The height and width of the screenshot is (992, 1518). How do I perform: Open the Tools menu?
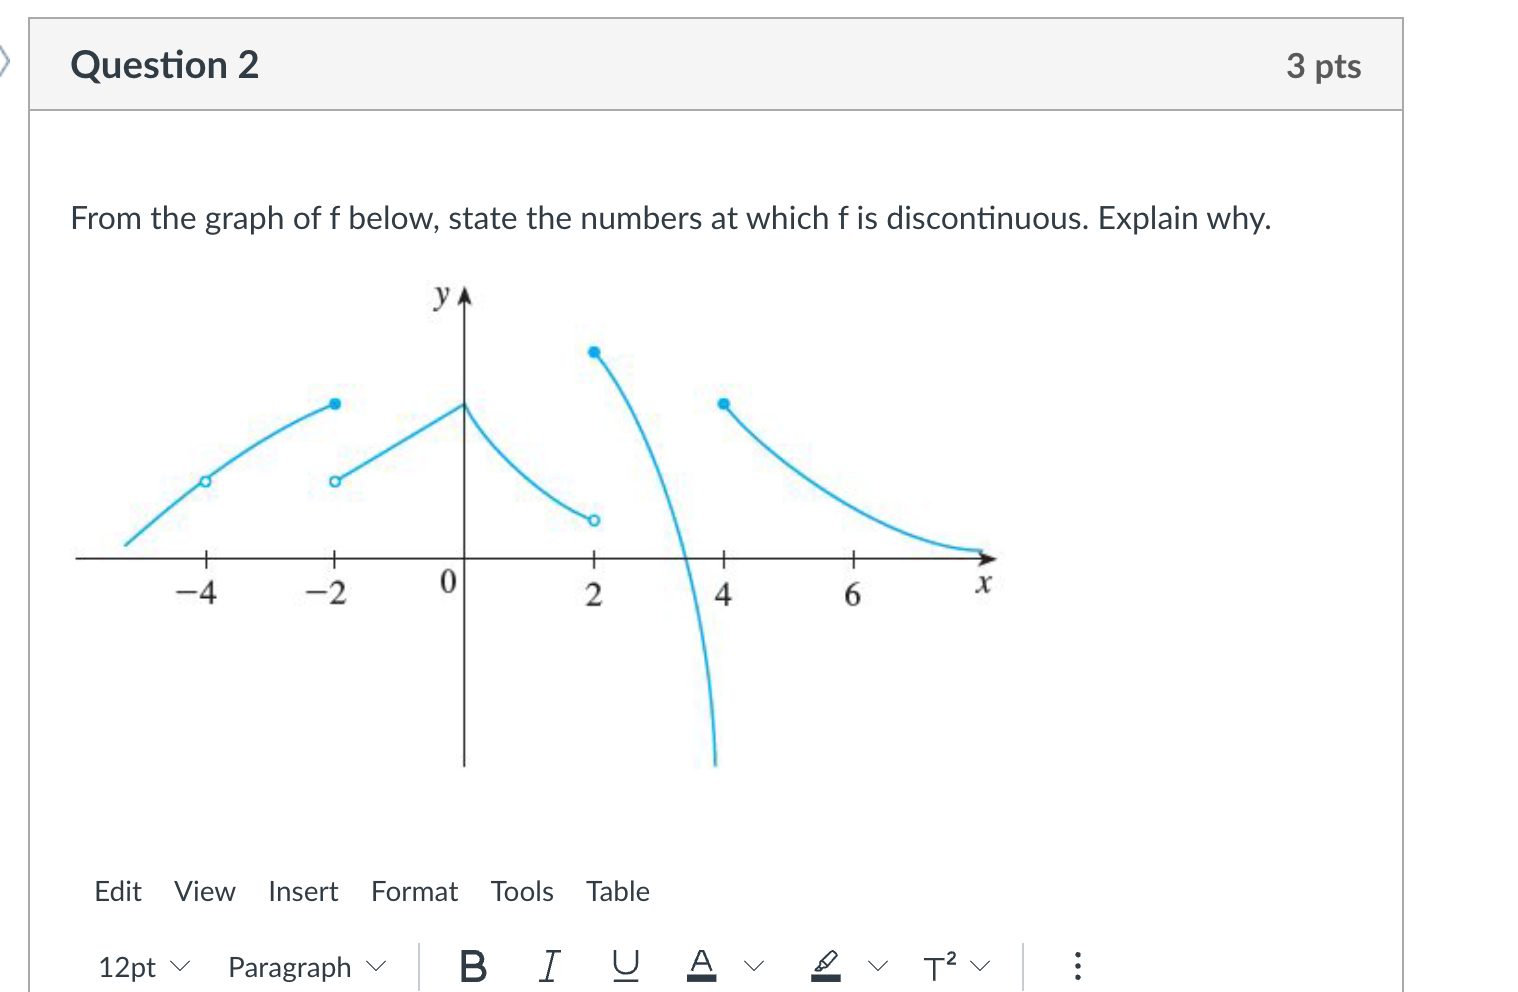522,891
